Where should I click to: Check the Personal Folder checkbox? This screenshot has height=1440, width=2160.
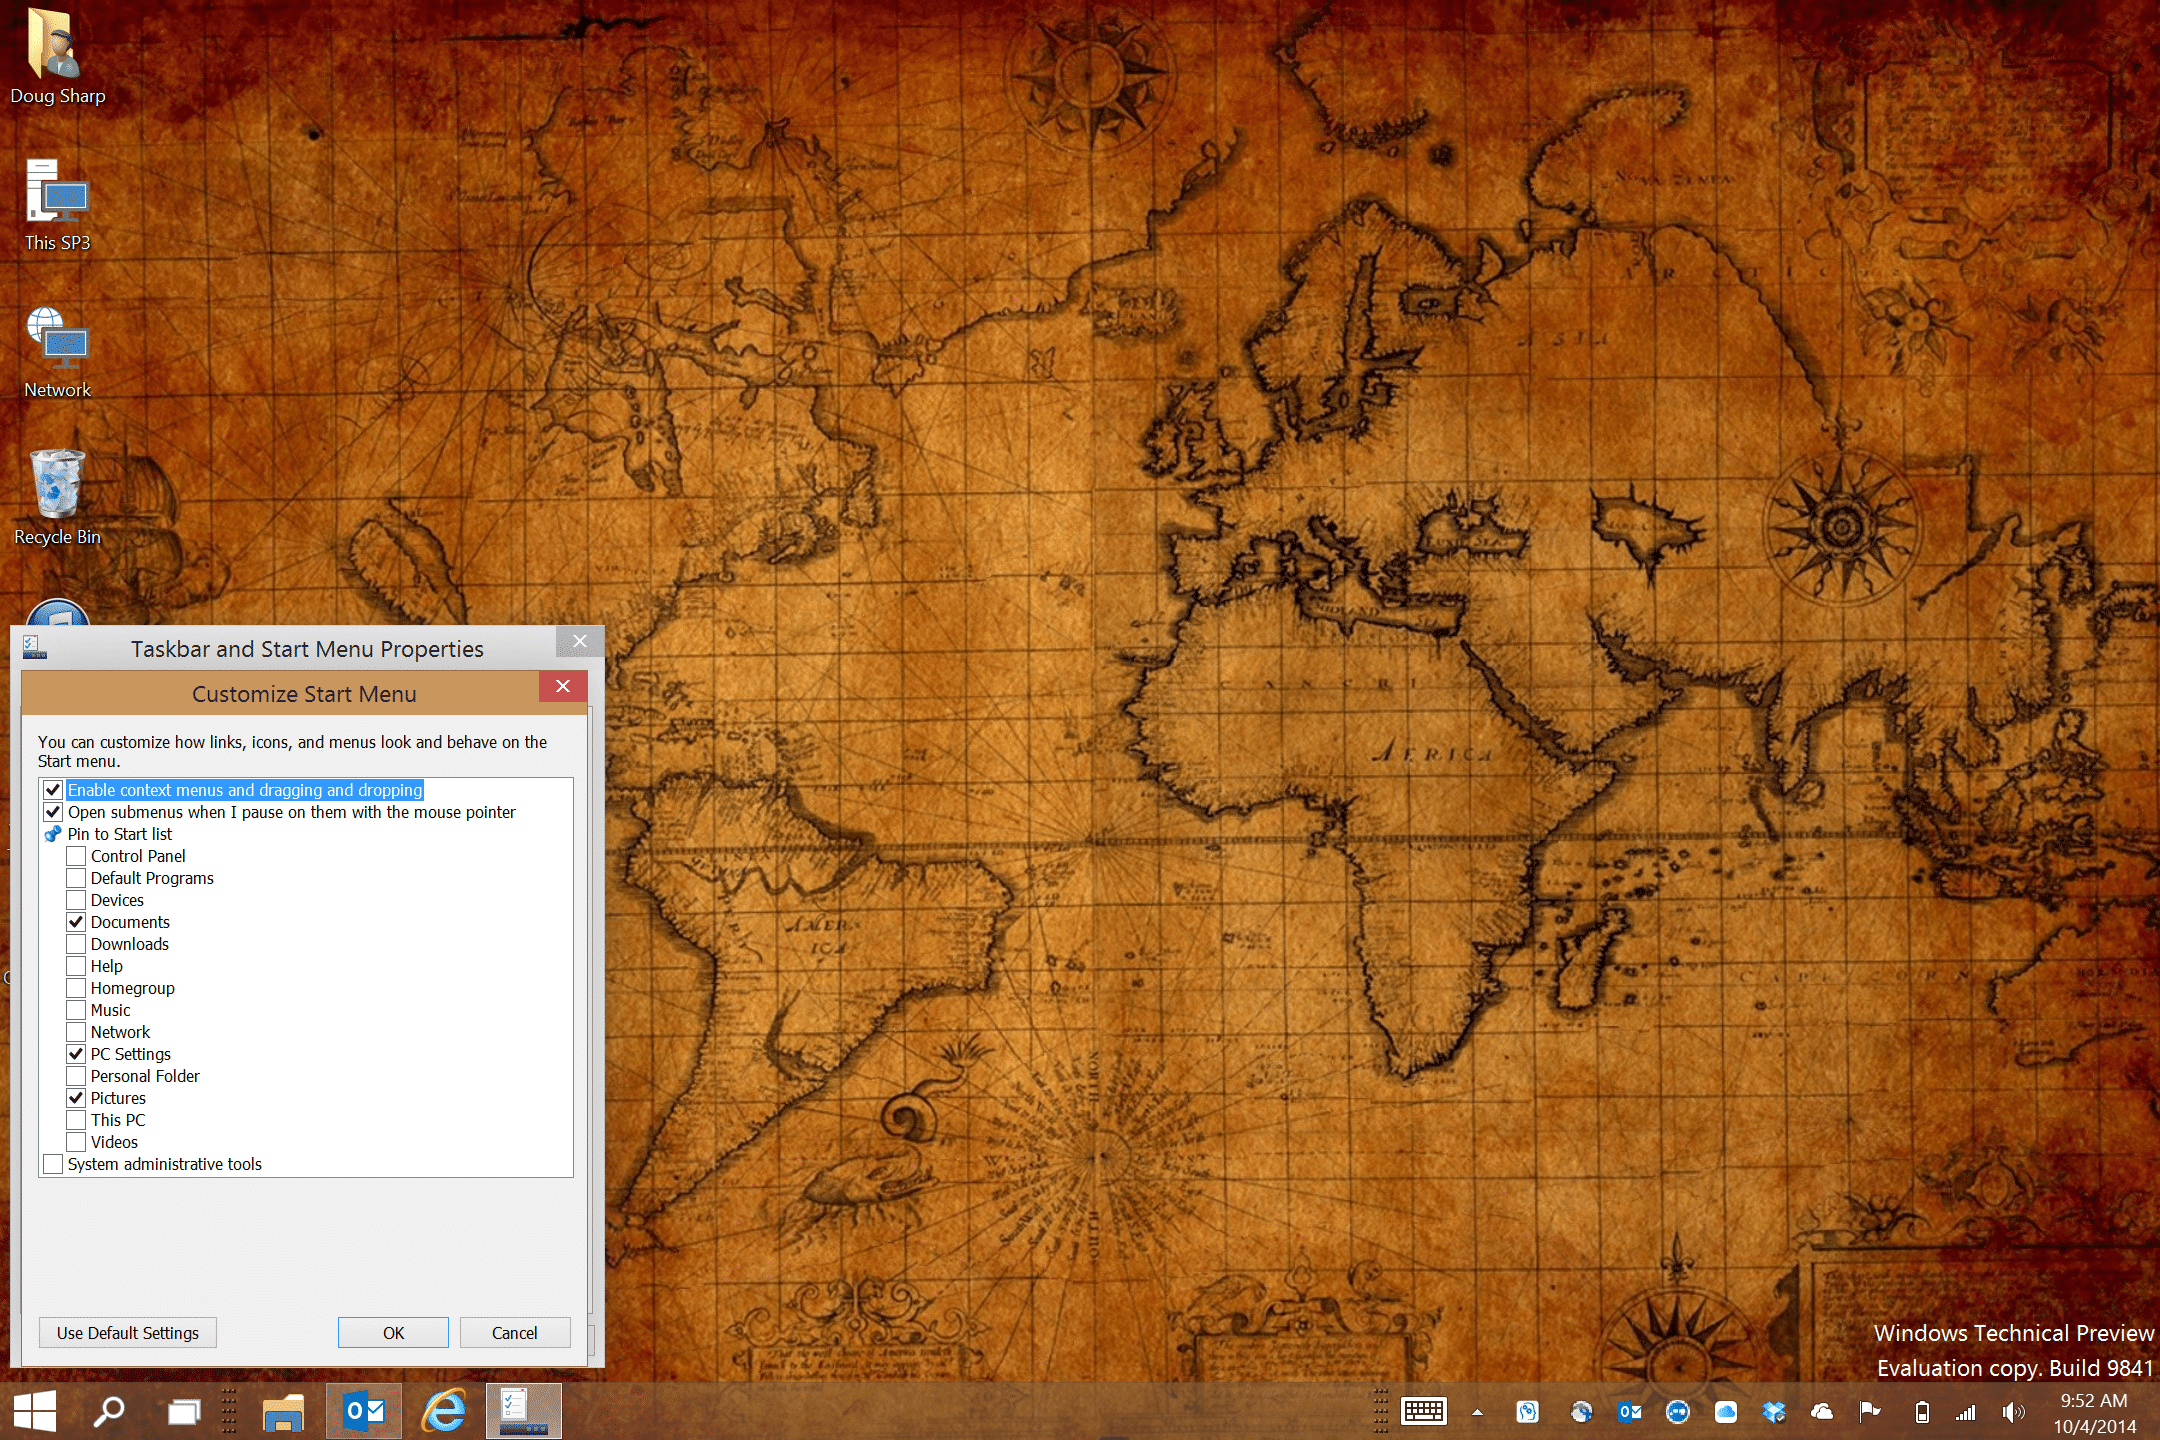point(76,1076)
